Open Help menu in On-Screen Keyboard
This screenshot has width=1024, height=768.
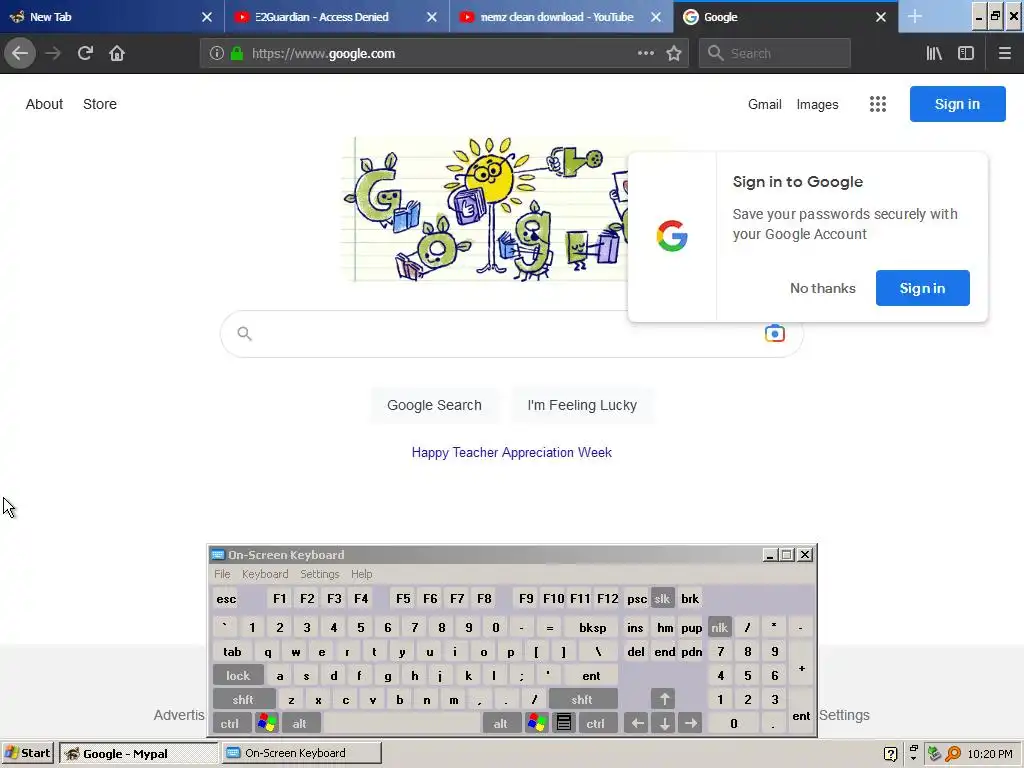click(x=362, y=574)
